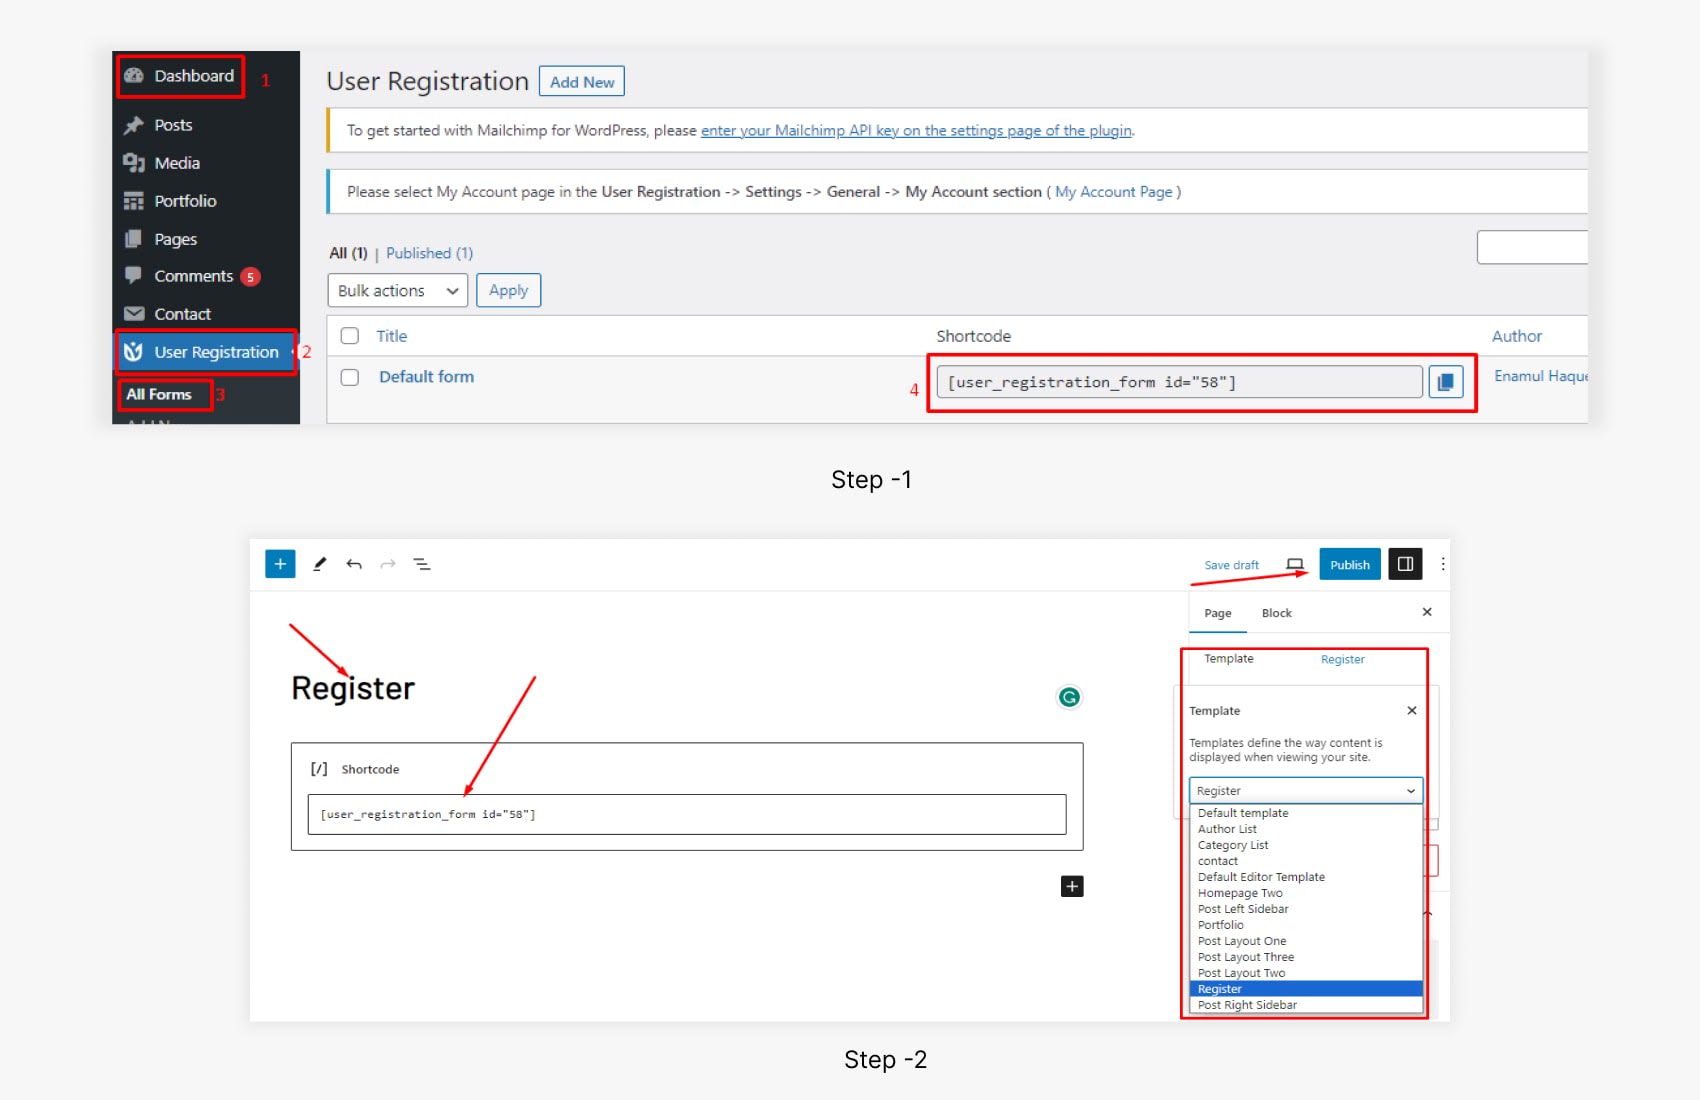Click the user_registration_form shortcode field
Image resolution: width=1700 pixels, height=1100 pixels.
tap(1179, 382)
